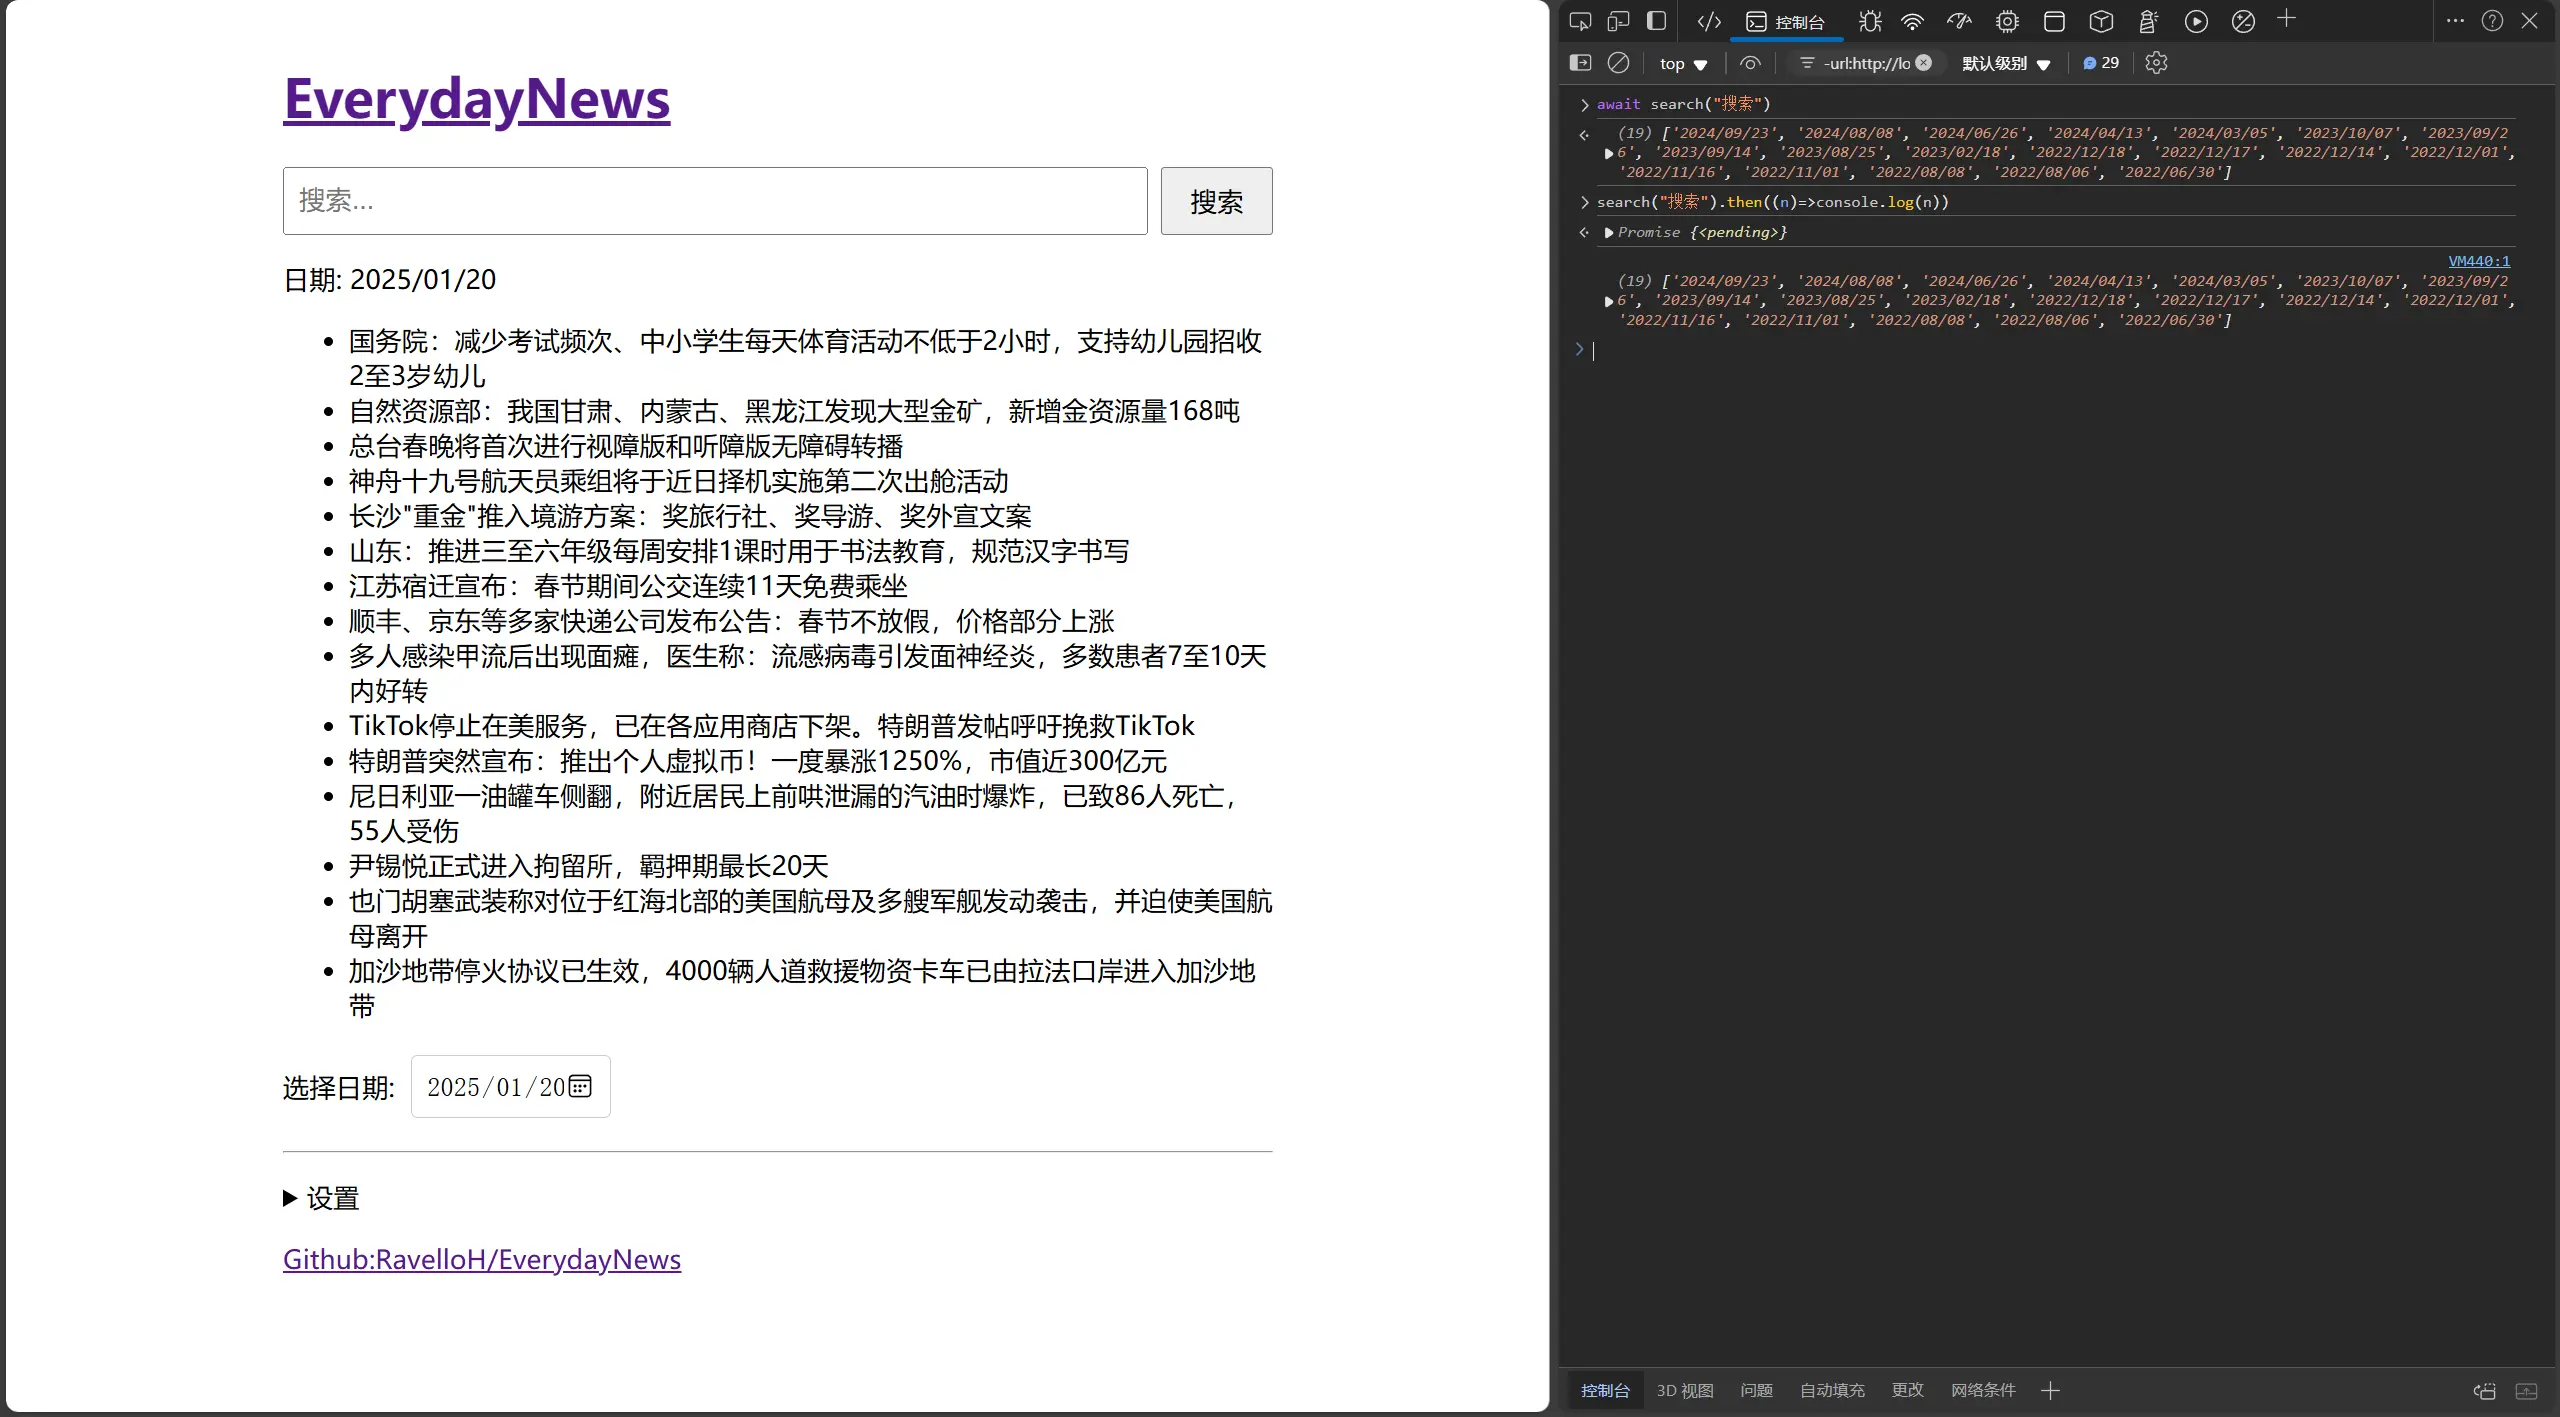Open the 默认级别 log level dropdown
This screenshot has height=1417, width=2560.
click(x=2006, y=63)
